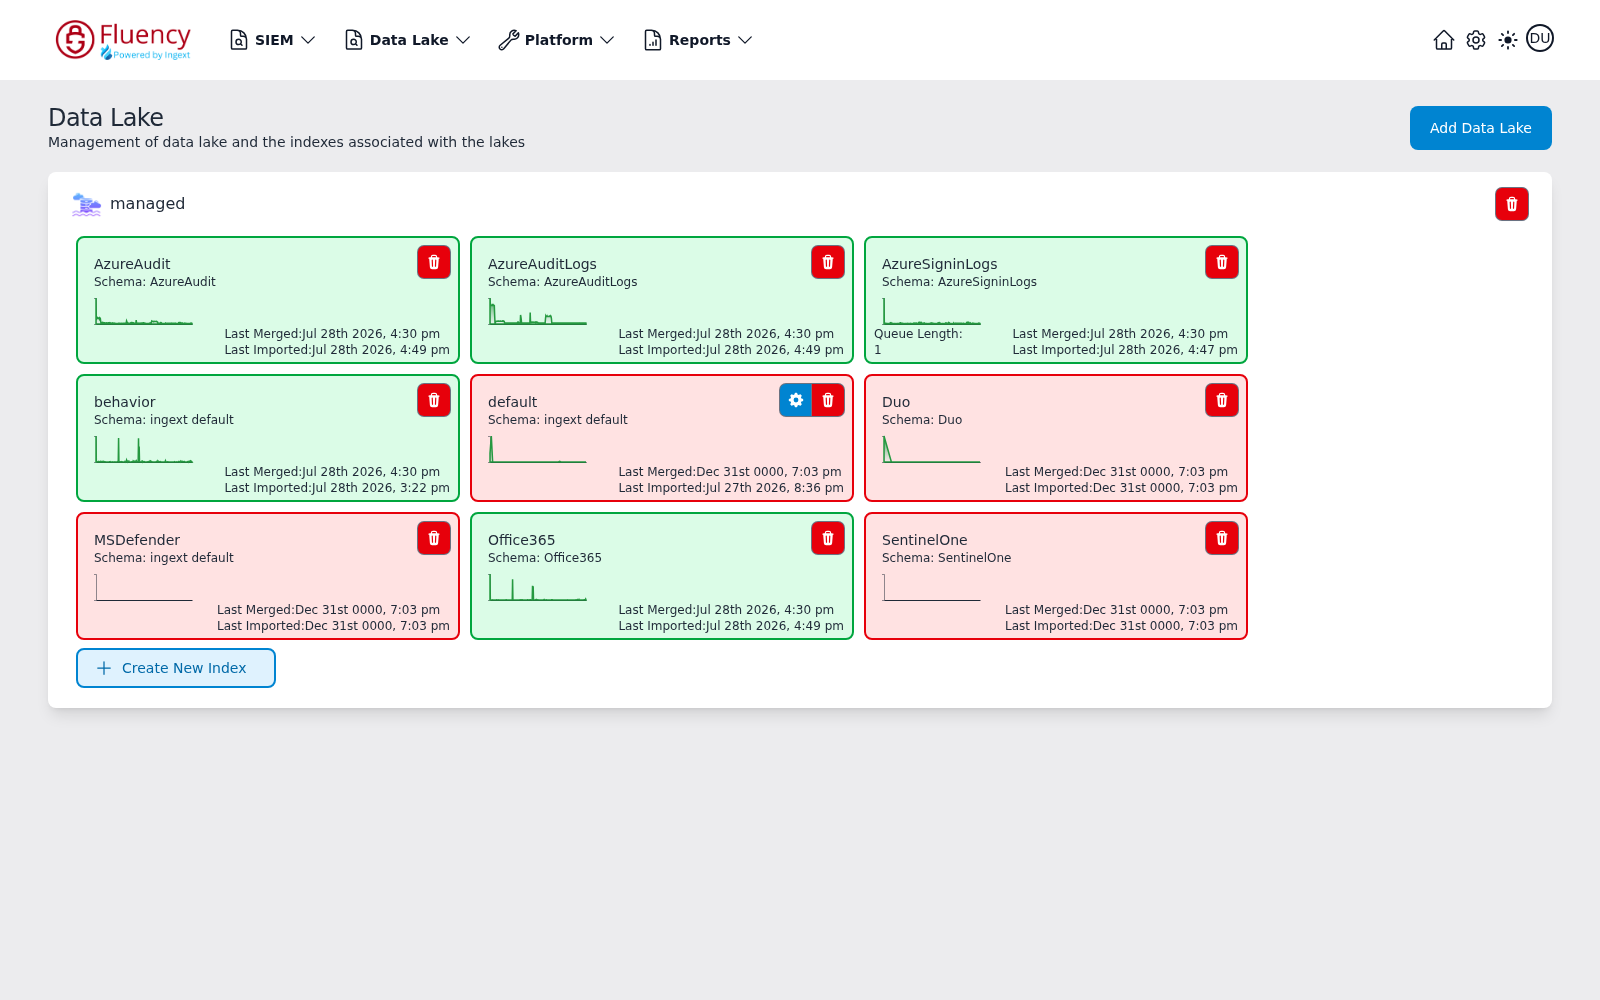This screenshot has width=1600, height=1000.
Task: Click the managed lake name
Action: (x=148, y=204)
